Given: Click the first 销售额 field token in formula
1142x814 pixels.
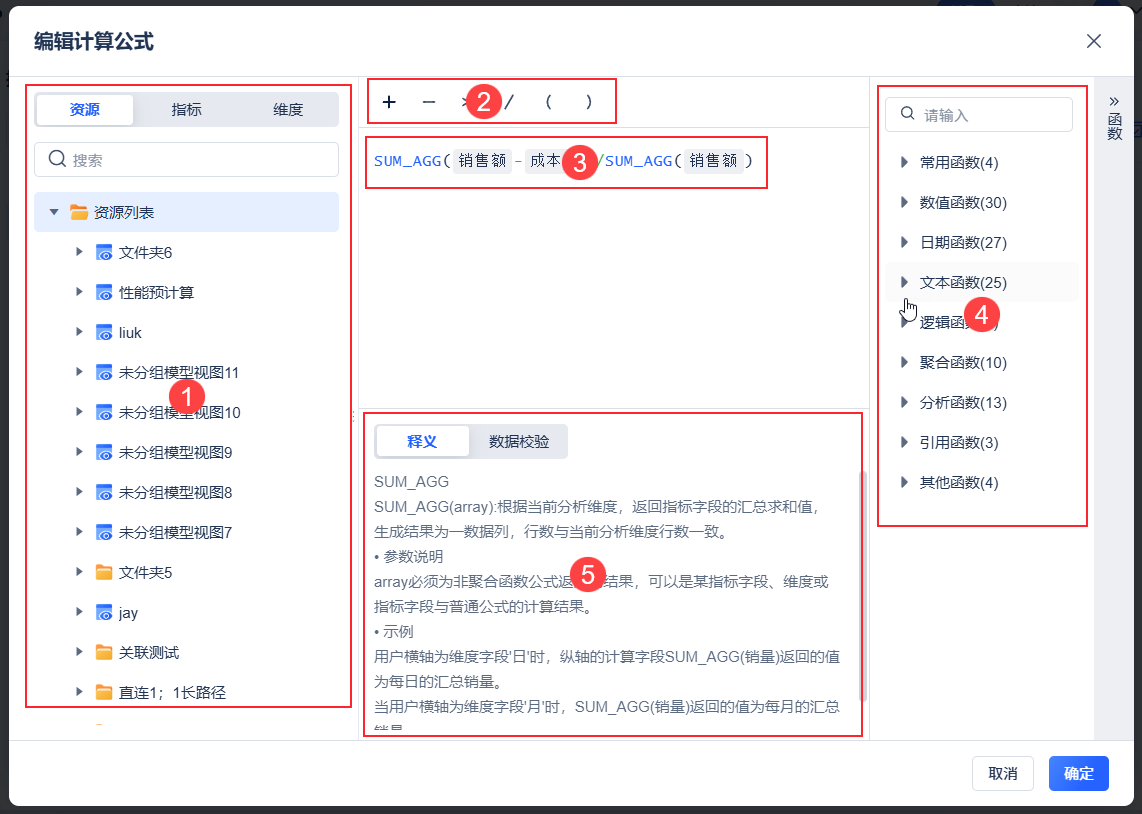Looking at the screenshot, I should point(482,161).
